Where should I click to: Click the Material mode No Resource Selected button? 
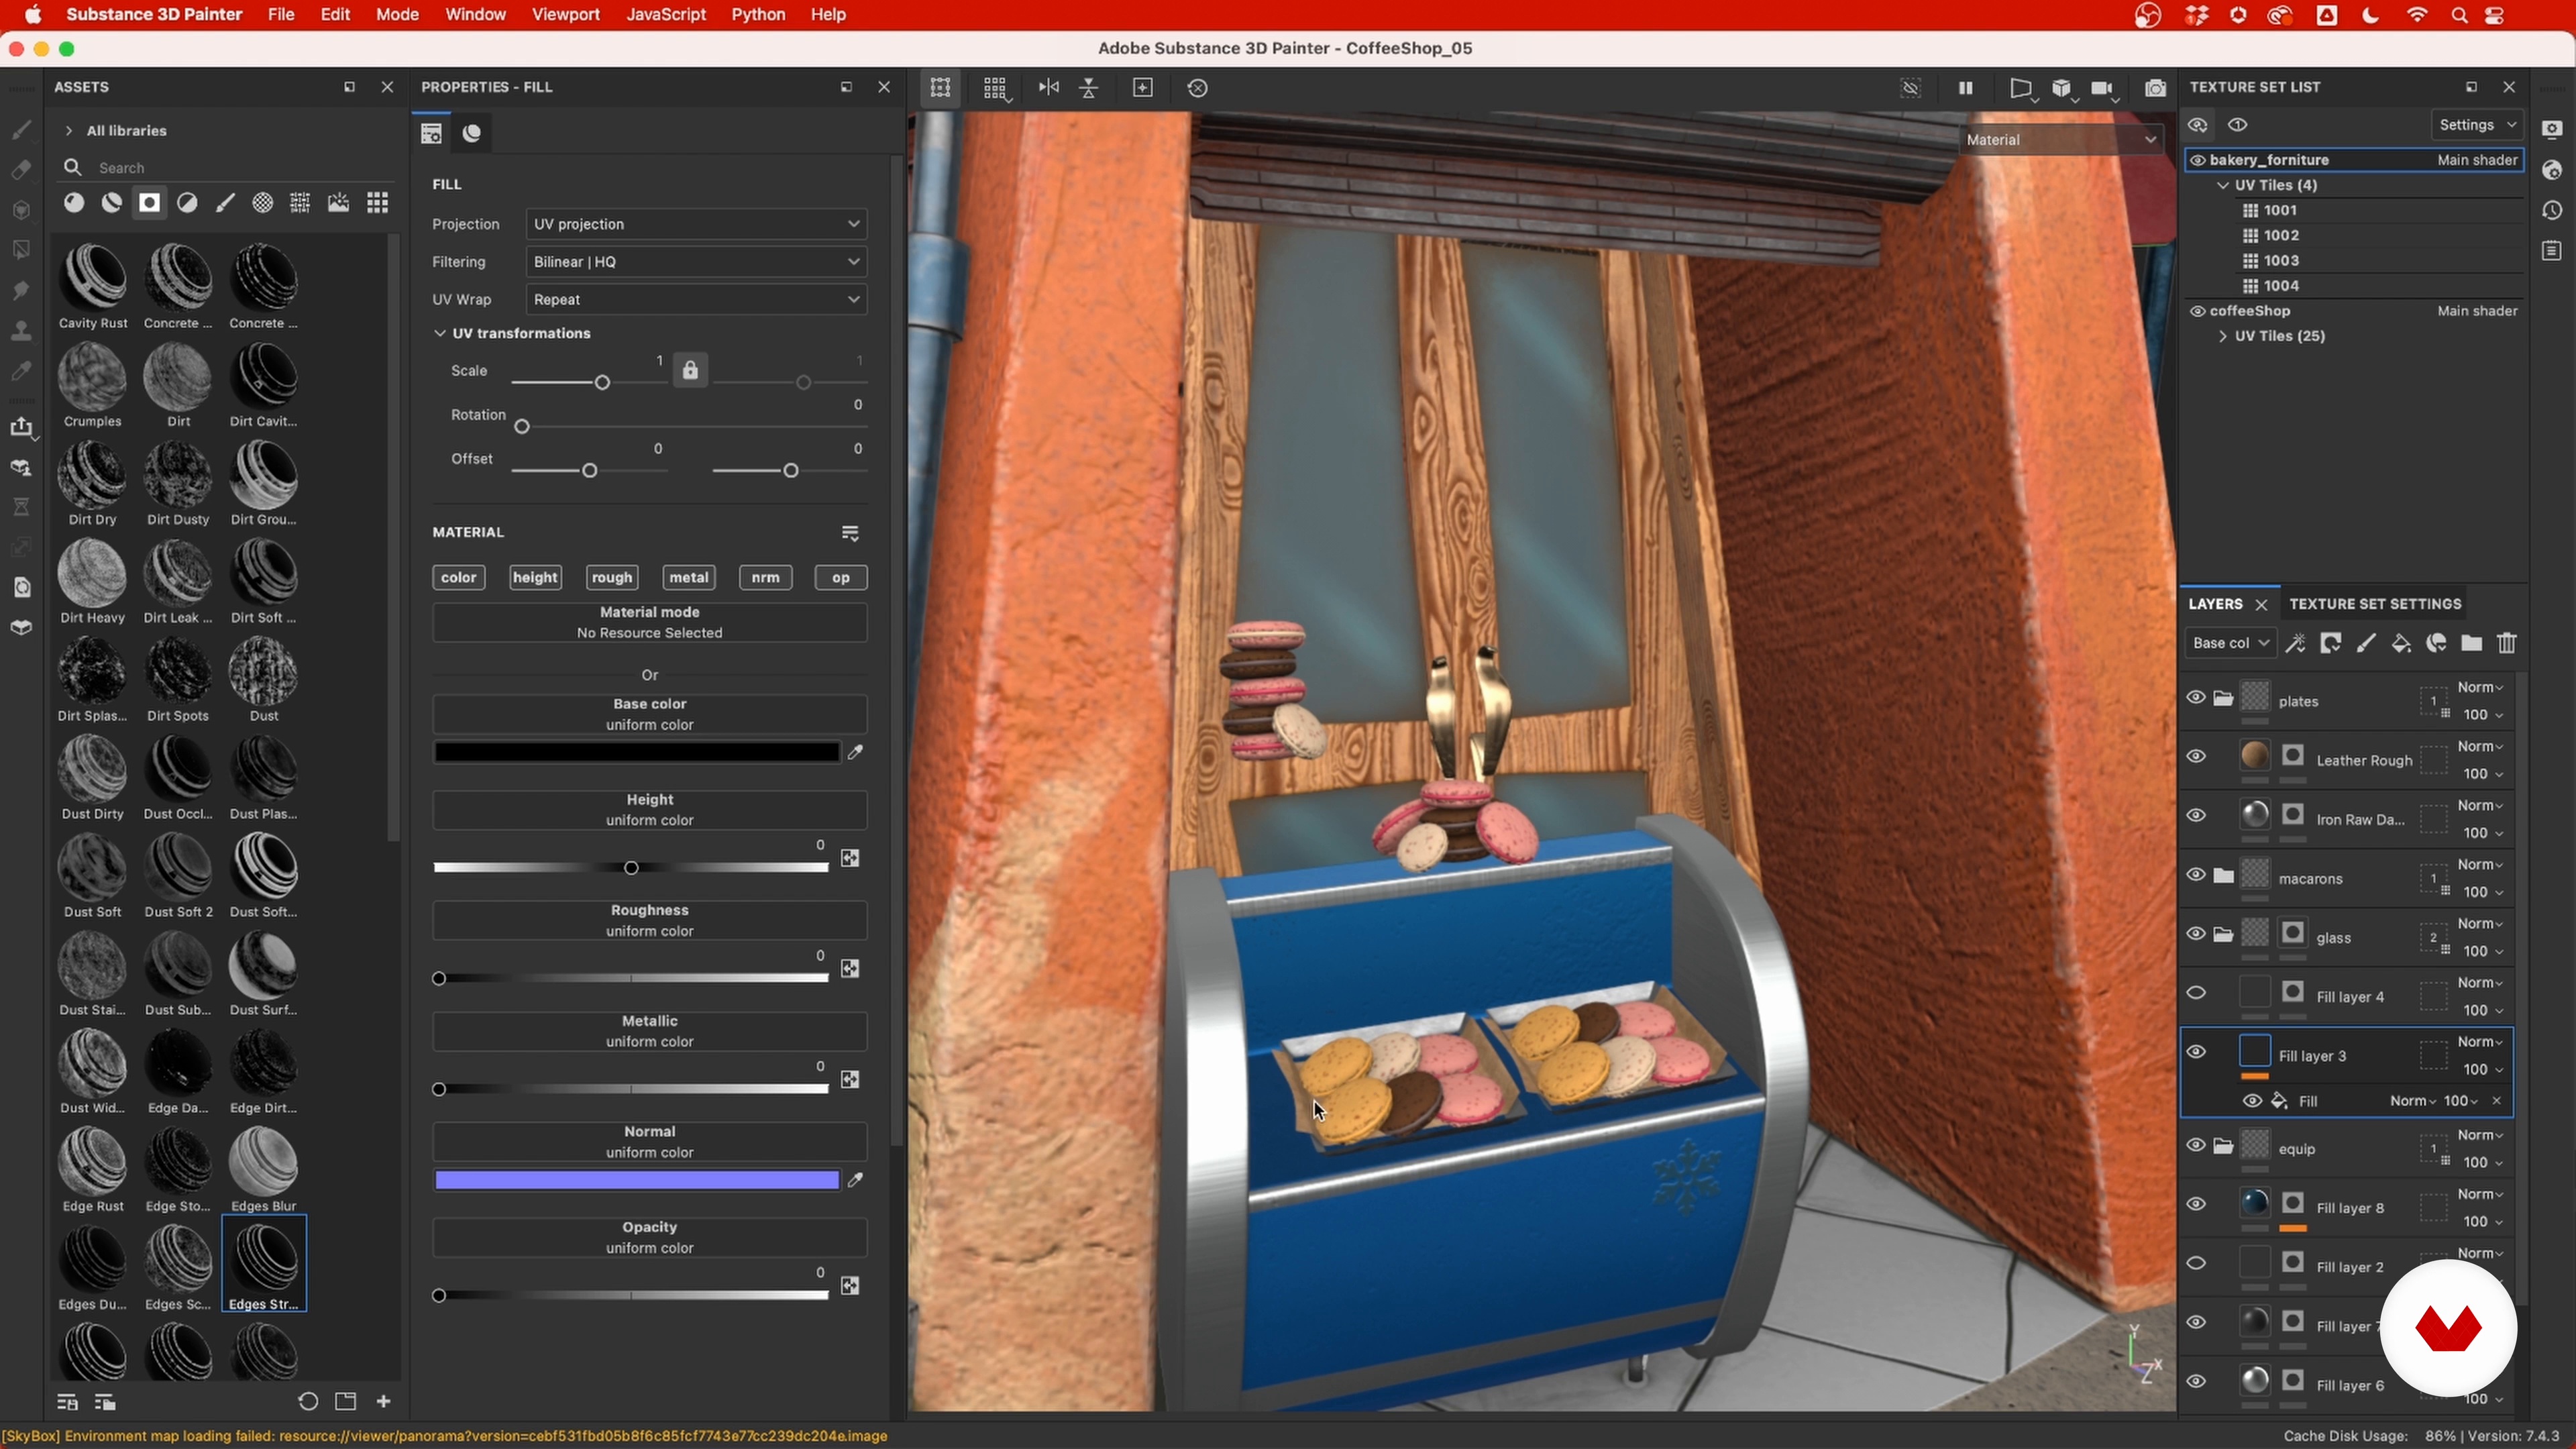[x=649, y=622]
